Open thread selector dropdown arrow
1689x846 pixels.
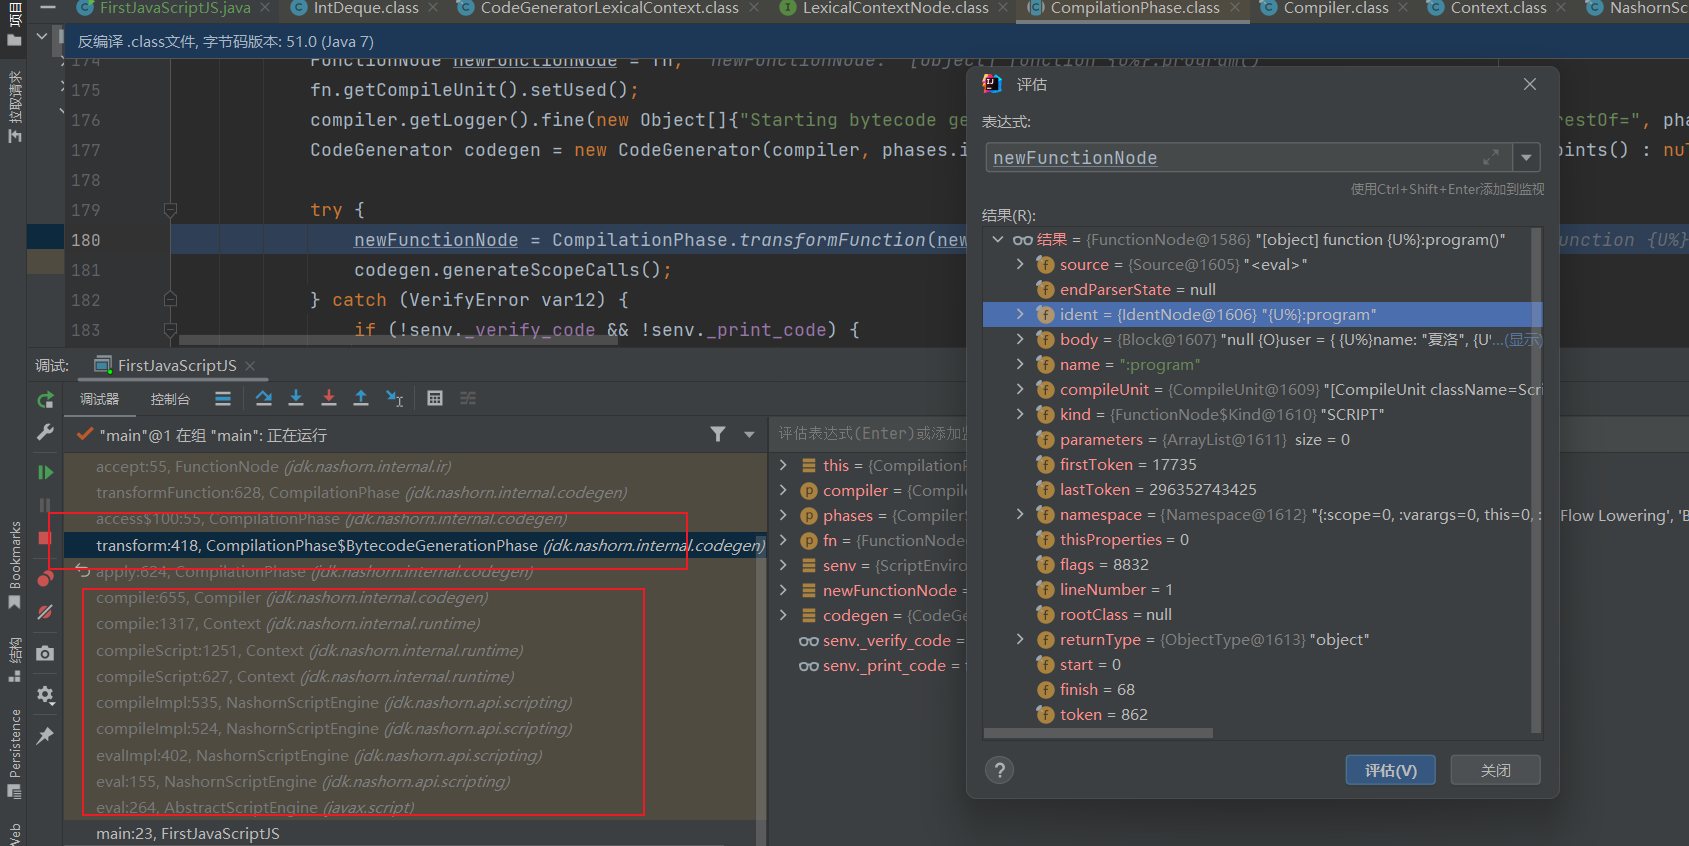click(749, 435)
